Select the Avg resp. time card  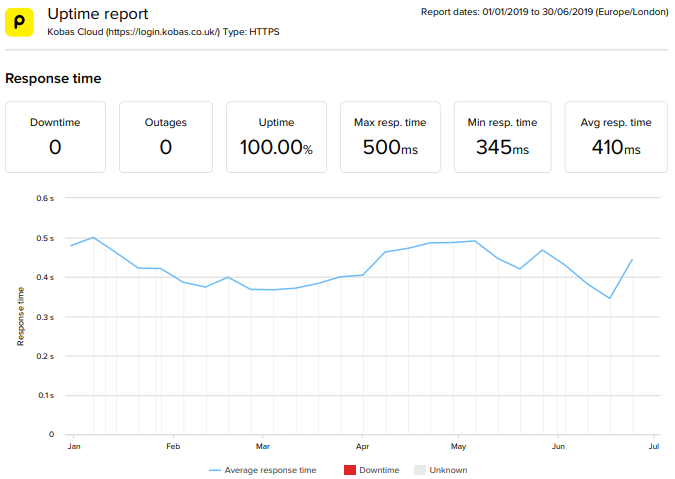616,137
